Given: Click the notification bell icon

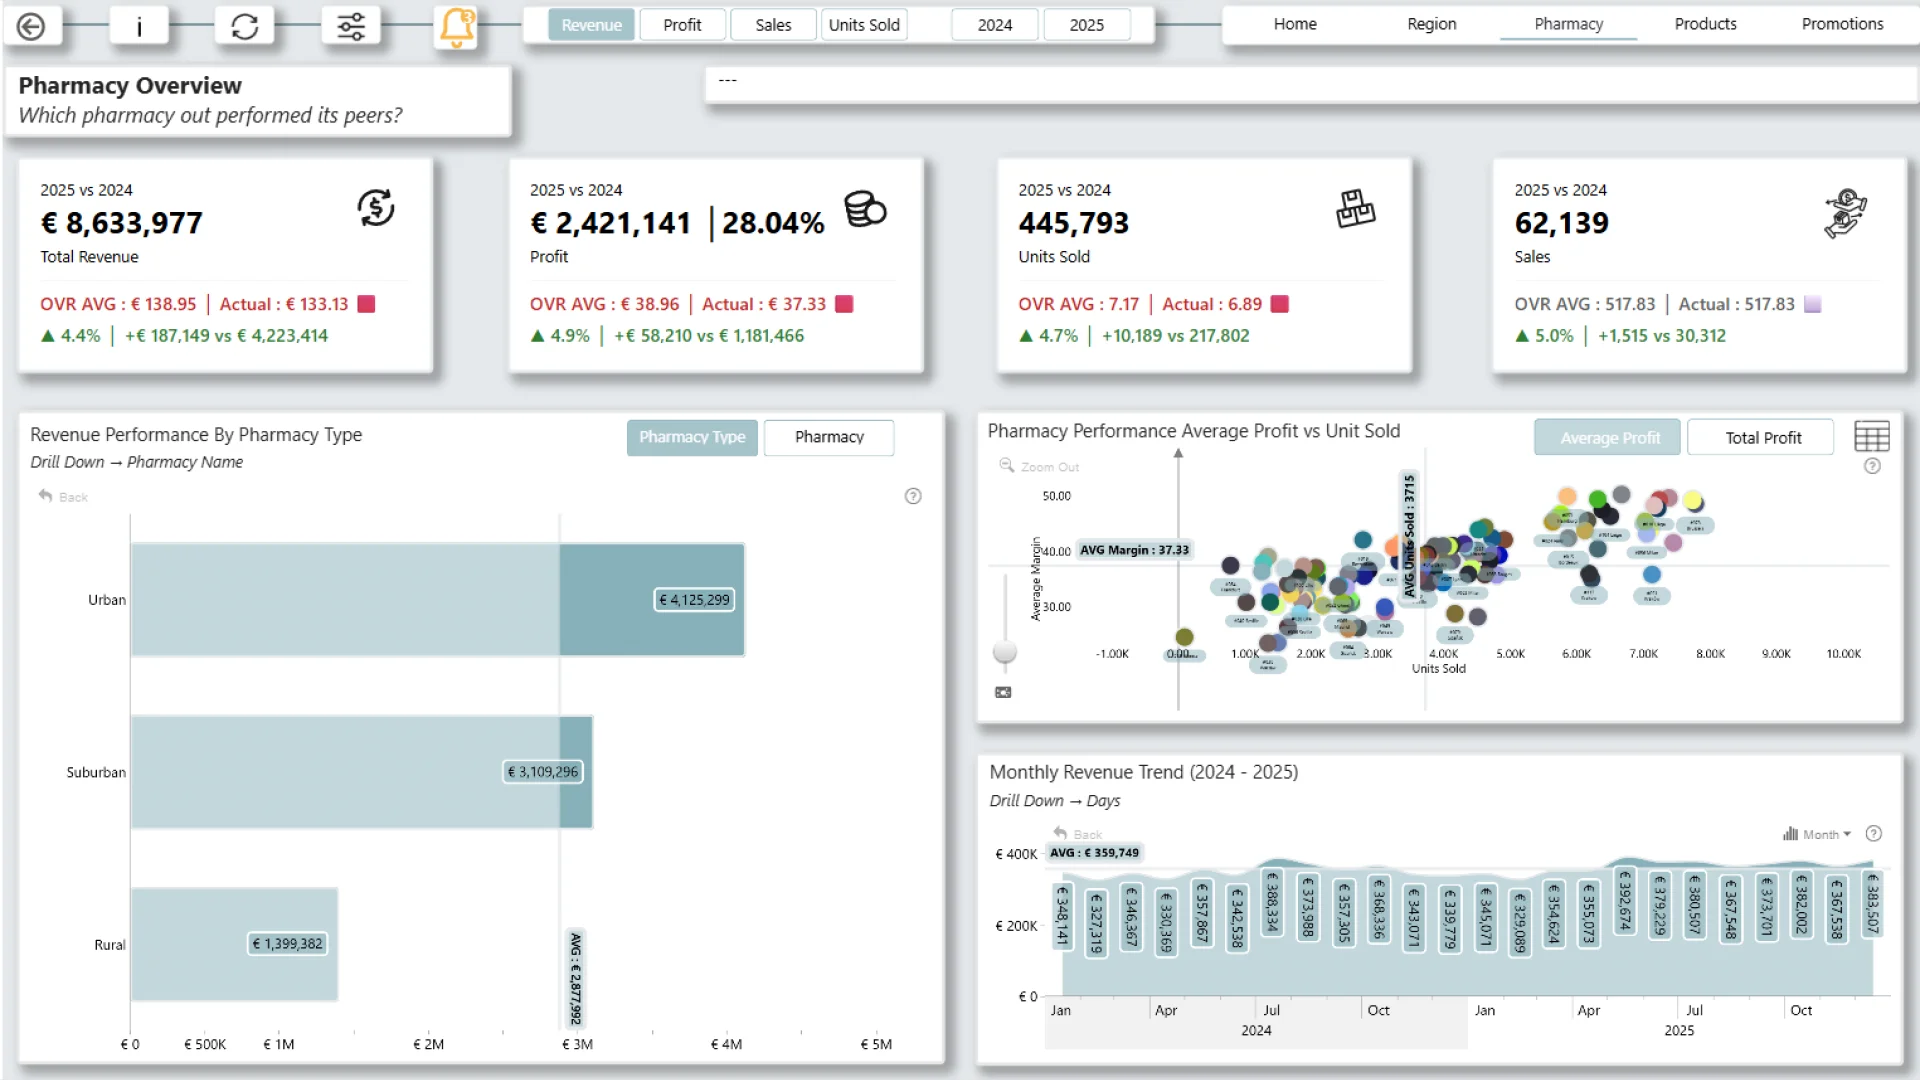Looking at the screenshot, I should click(x=456, y=27).
